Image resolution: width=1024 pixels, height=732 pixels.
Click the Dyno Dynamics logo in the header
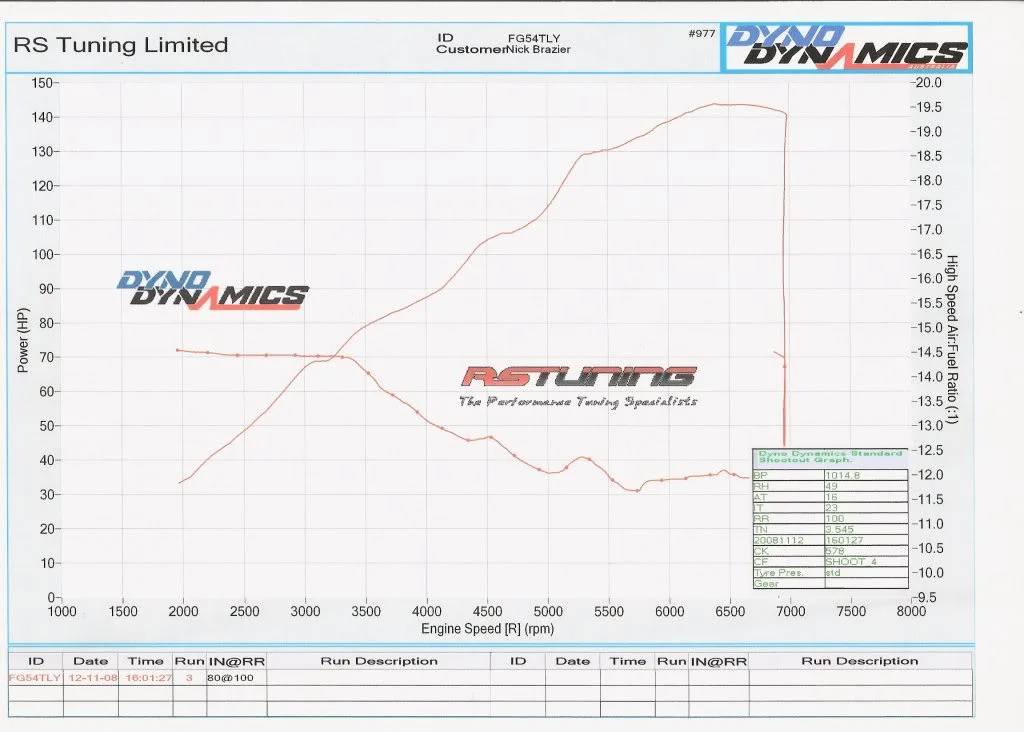click(x=846, y=47)
